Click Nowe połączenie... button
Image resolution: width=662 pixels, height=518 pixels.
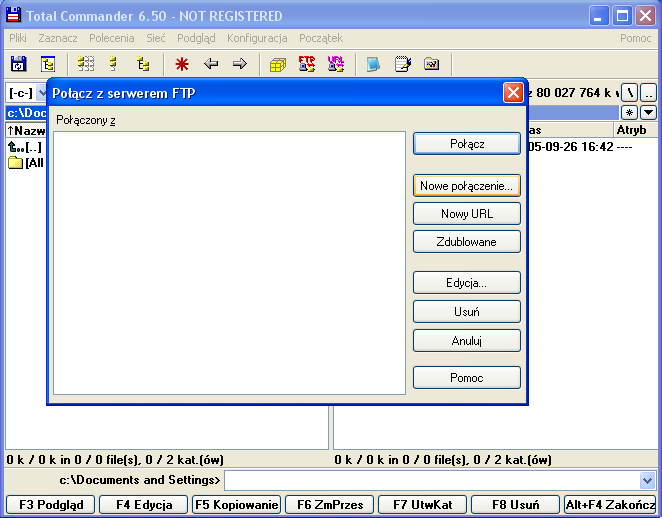coord(467,186)
